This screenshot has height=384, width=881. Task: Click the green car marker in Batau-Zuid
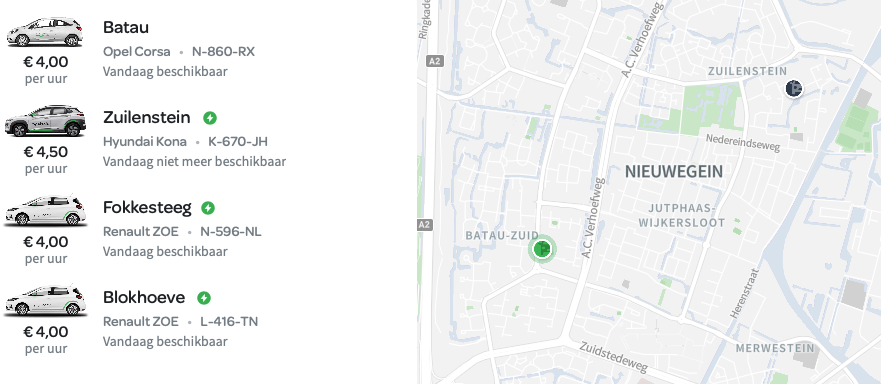coord(542,249)
